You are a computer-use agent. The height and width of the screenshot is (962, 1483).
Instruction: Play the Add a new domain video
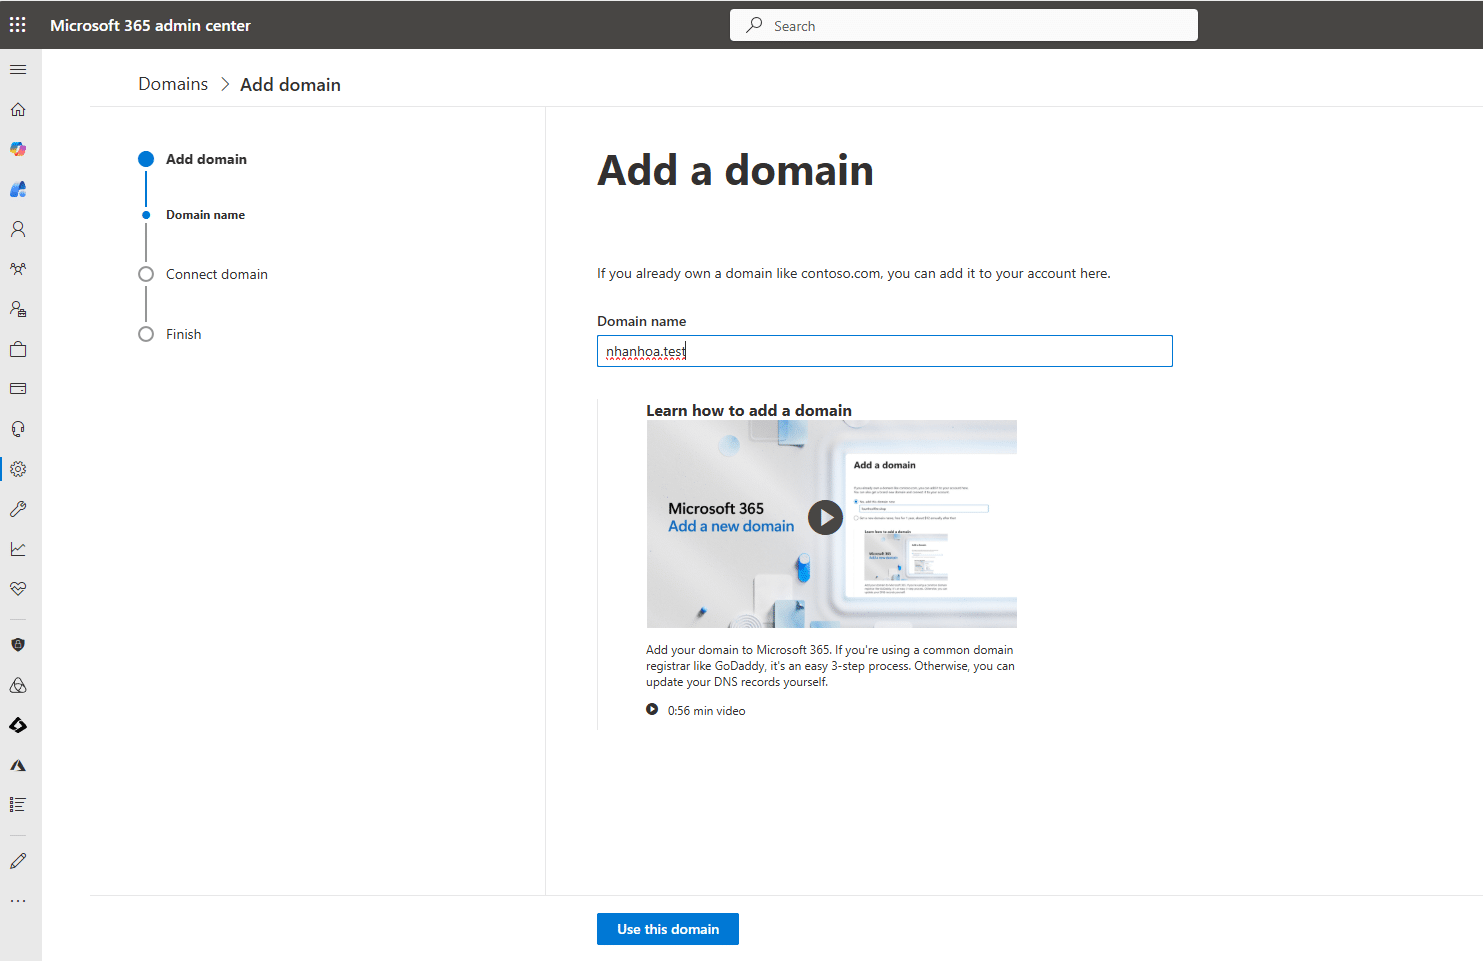point(825,518)
